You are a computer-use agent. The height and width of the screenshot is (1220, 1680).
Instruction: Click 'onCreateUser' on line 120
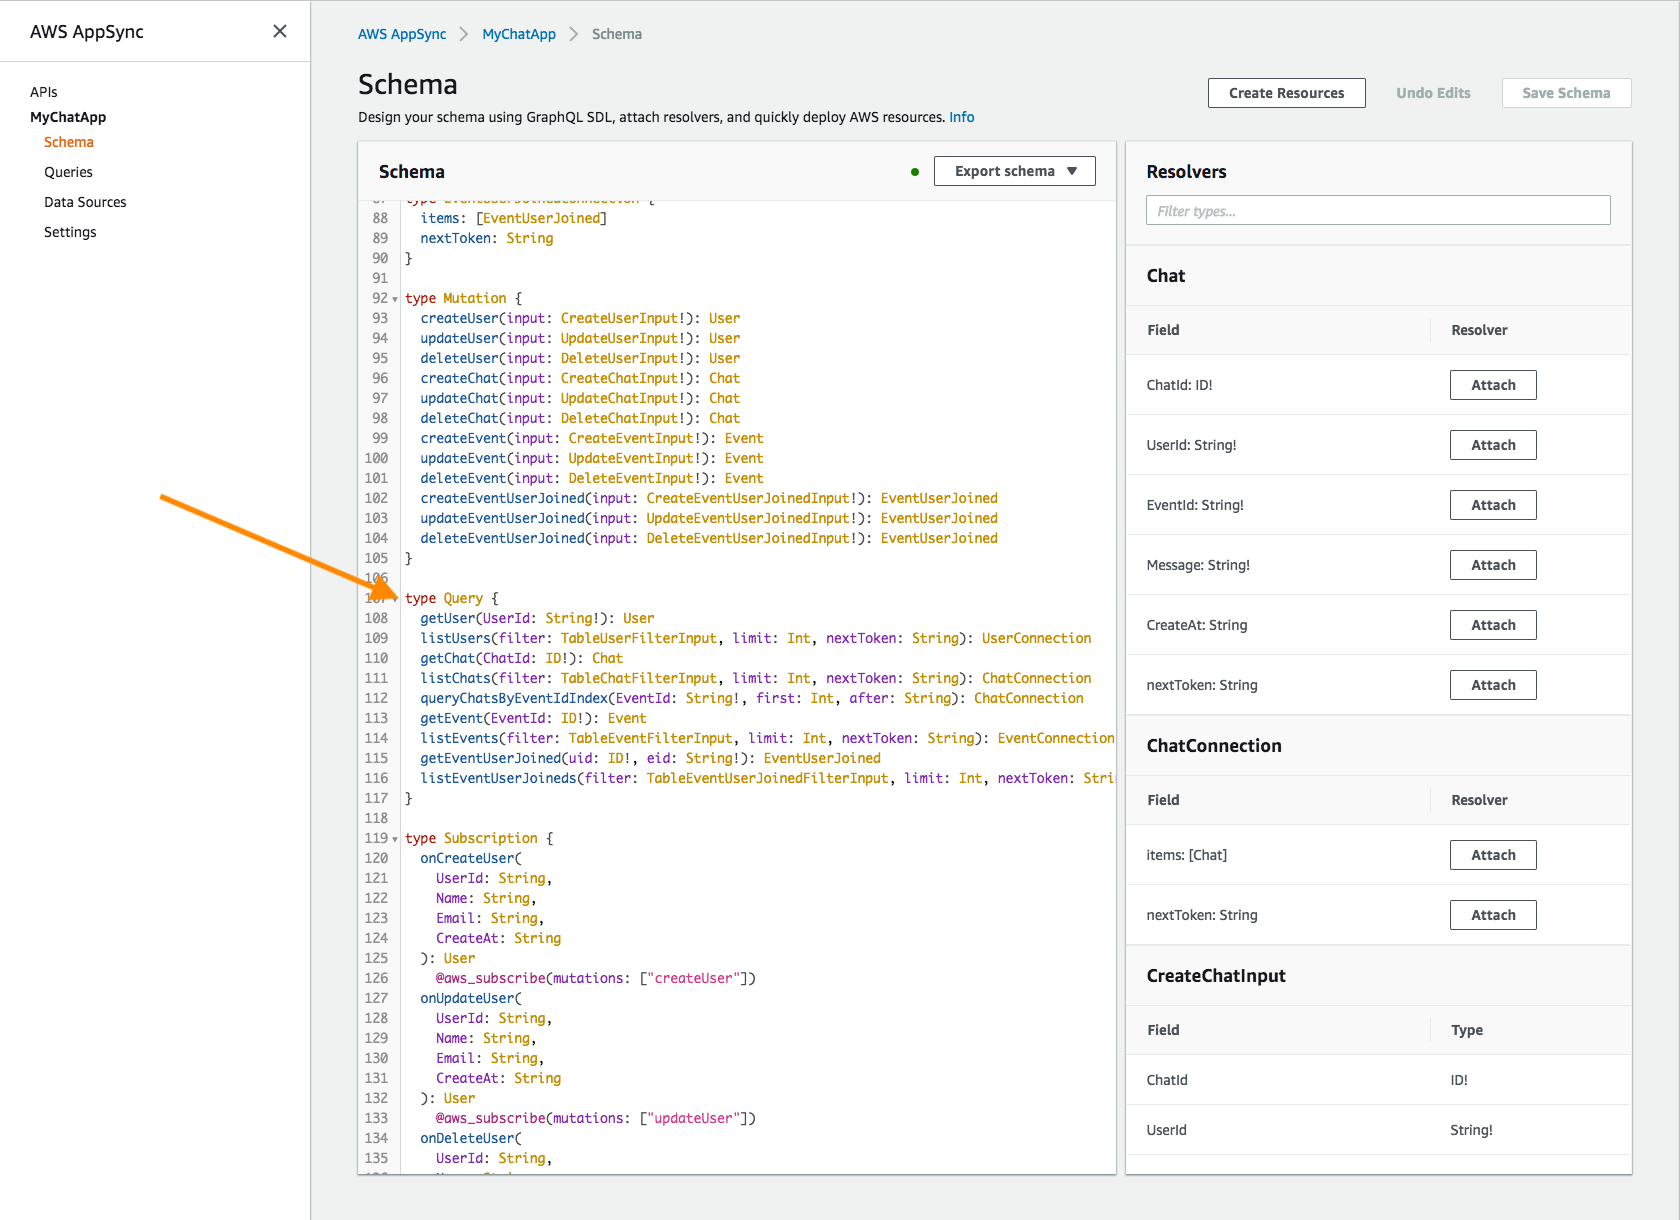(467, 858)
